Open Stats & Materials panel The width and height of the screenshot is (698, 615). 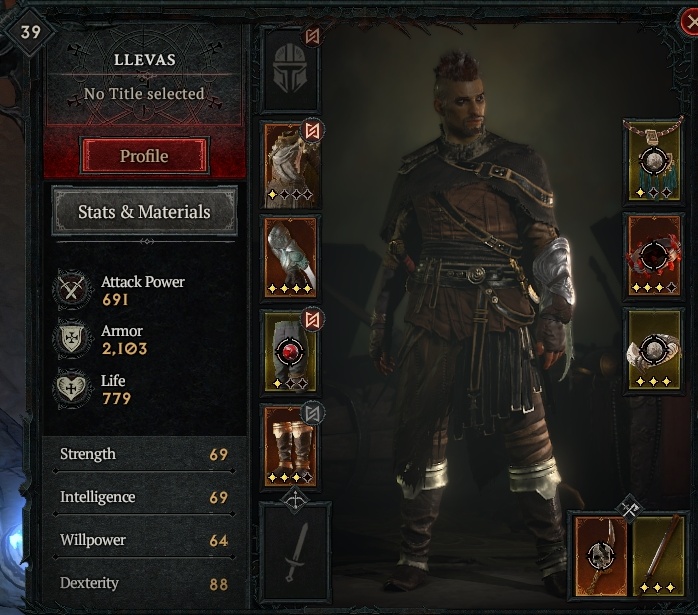[144, 211]
